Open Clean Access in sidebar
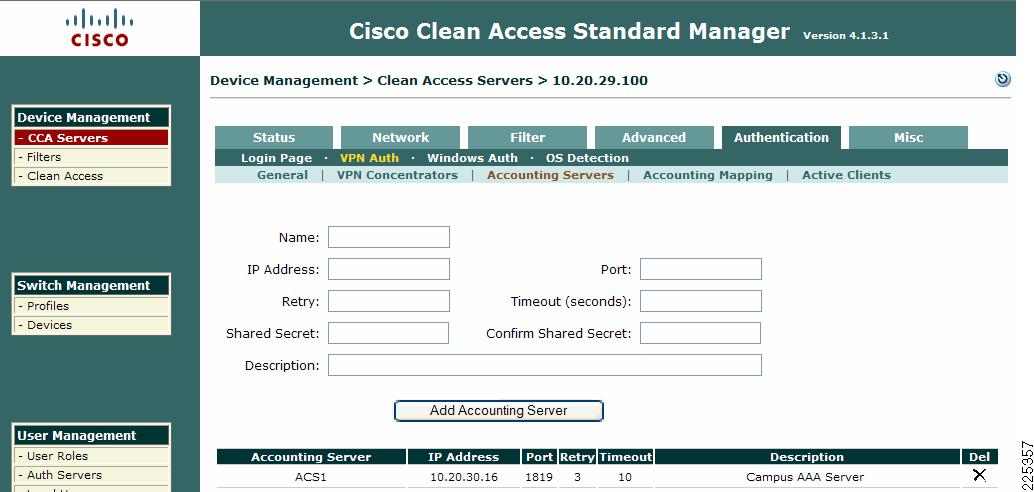Image resolution: width=1034 pixels, height=492 pixels. pos(91,176)
